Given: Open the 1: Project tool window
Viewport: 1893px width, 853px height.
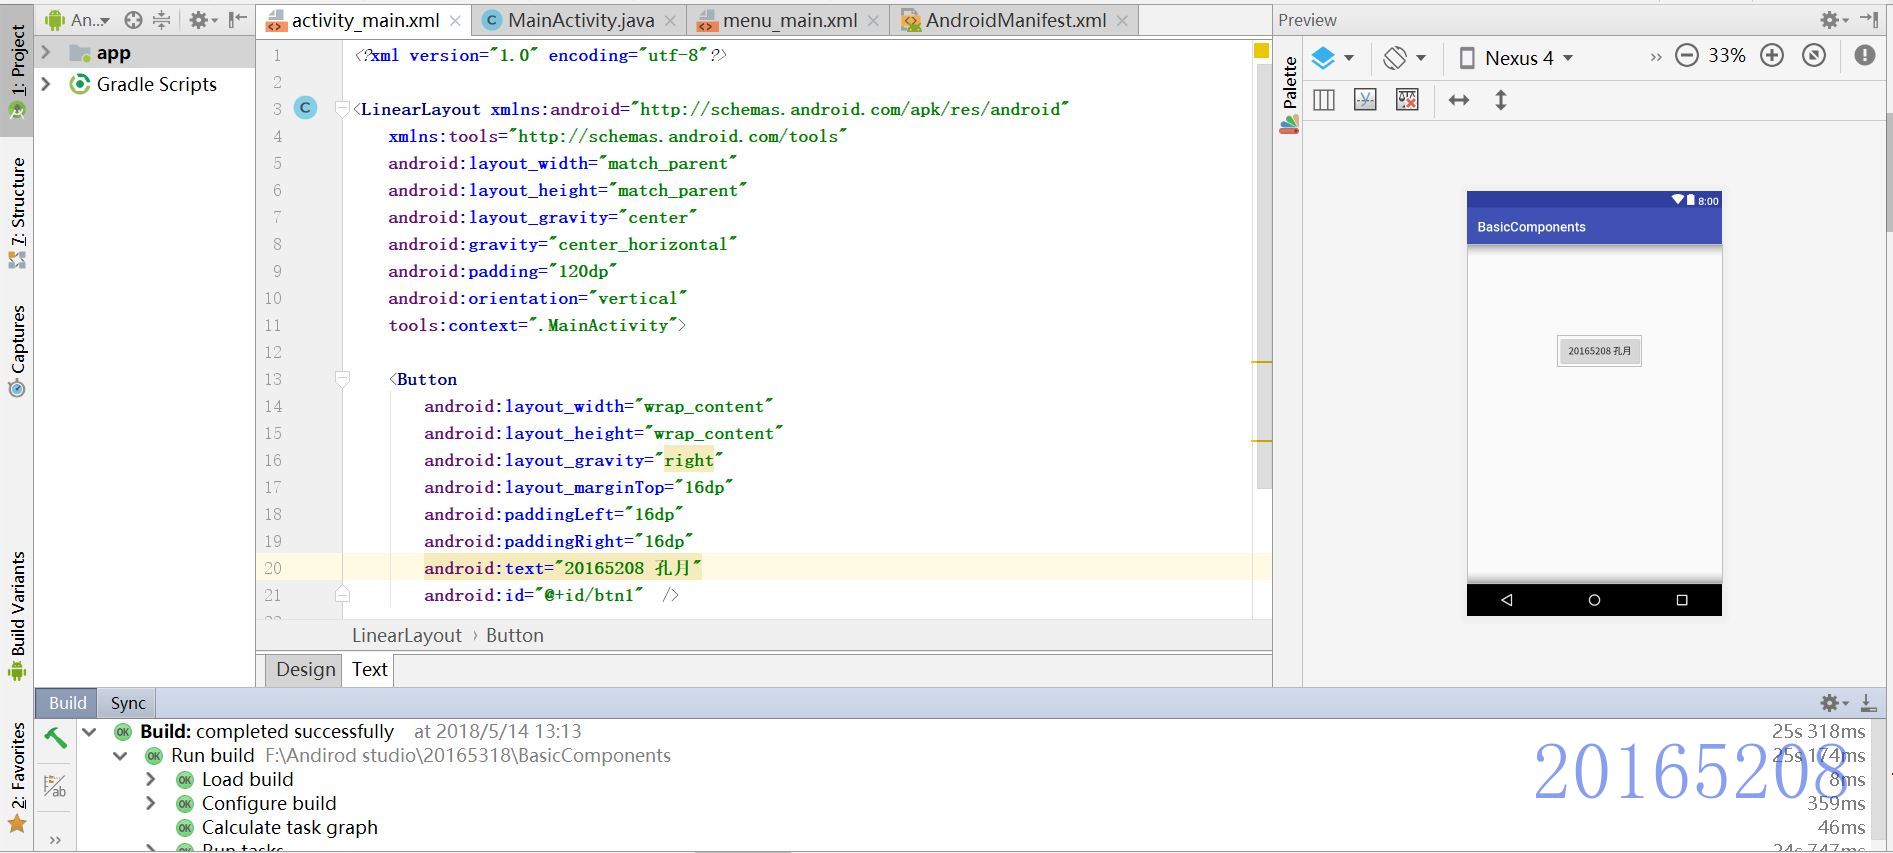Looking at the screenshot, I should (17, 72).
